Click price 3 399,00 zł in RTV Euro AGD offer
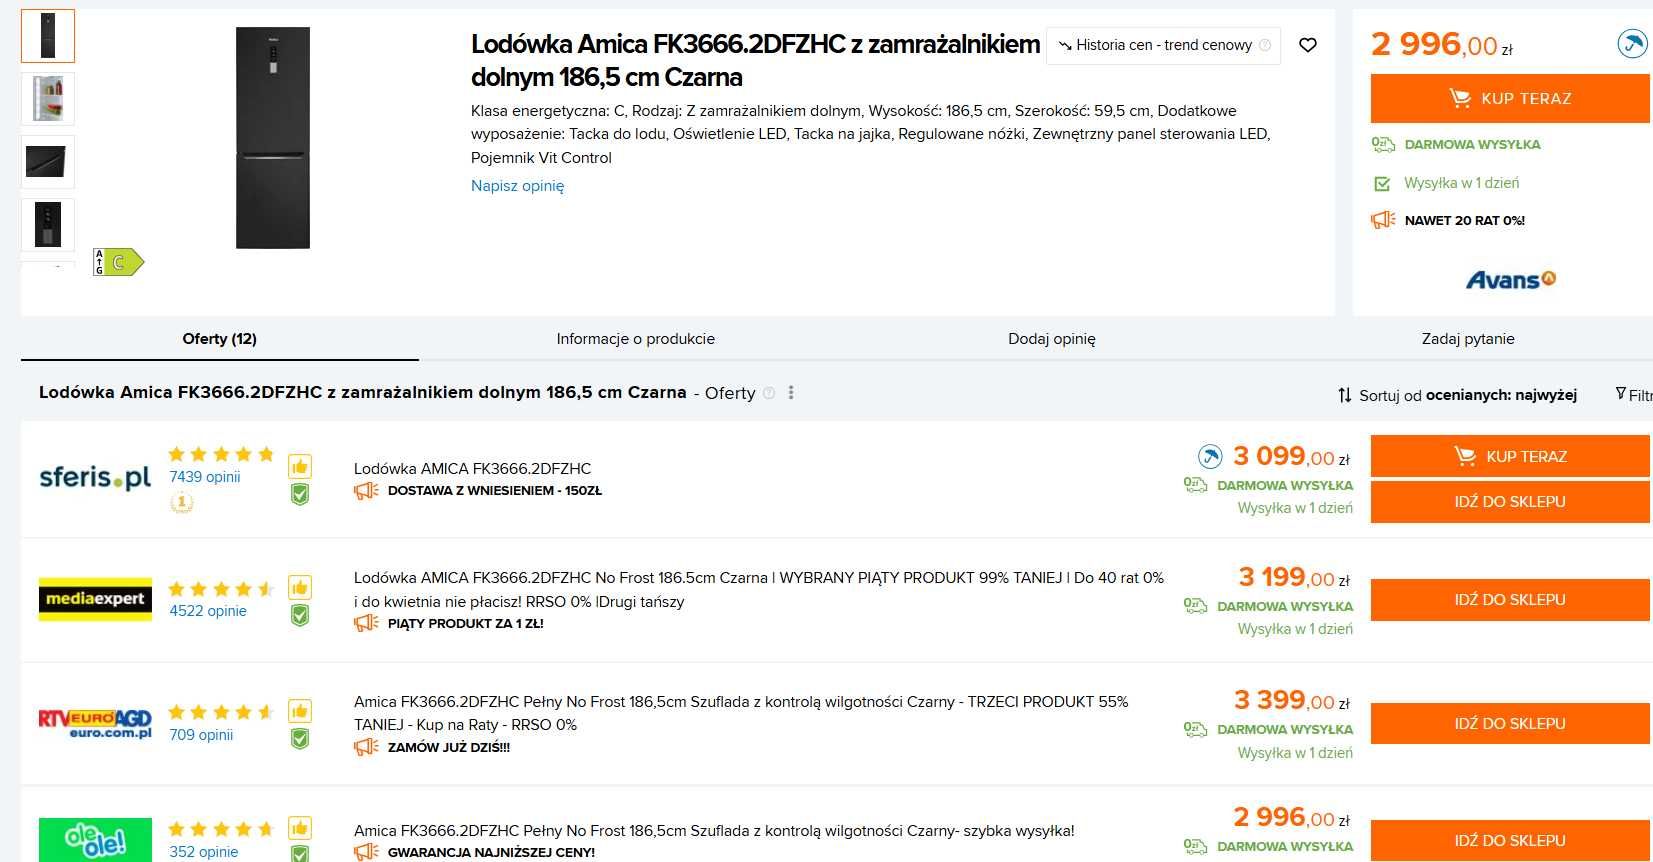This screenshot has width=1653, height=862. [x=1292, y=700]
